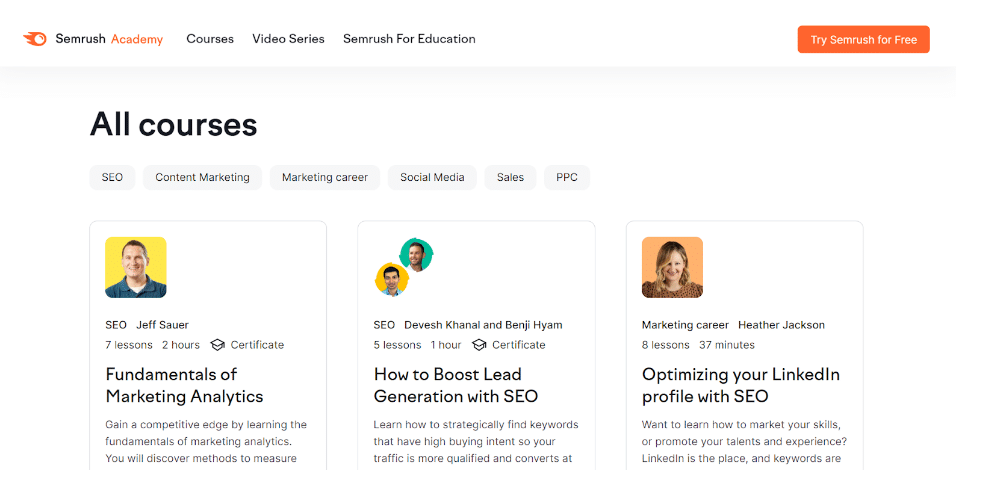Filter courses by SEO tag
Image resolution: width=990 pixels, height=480 pixels.
click(112, 177)
